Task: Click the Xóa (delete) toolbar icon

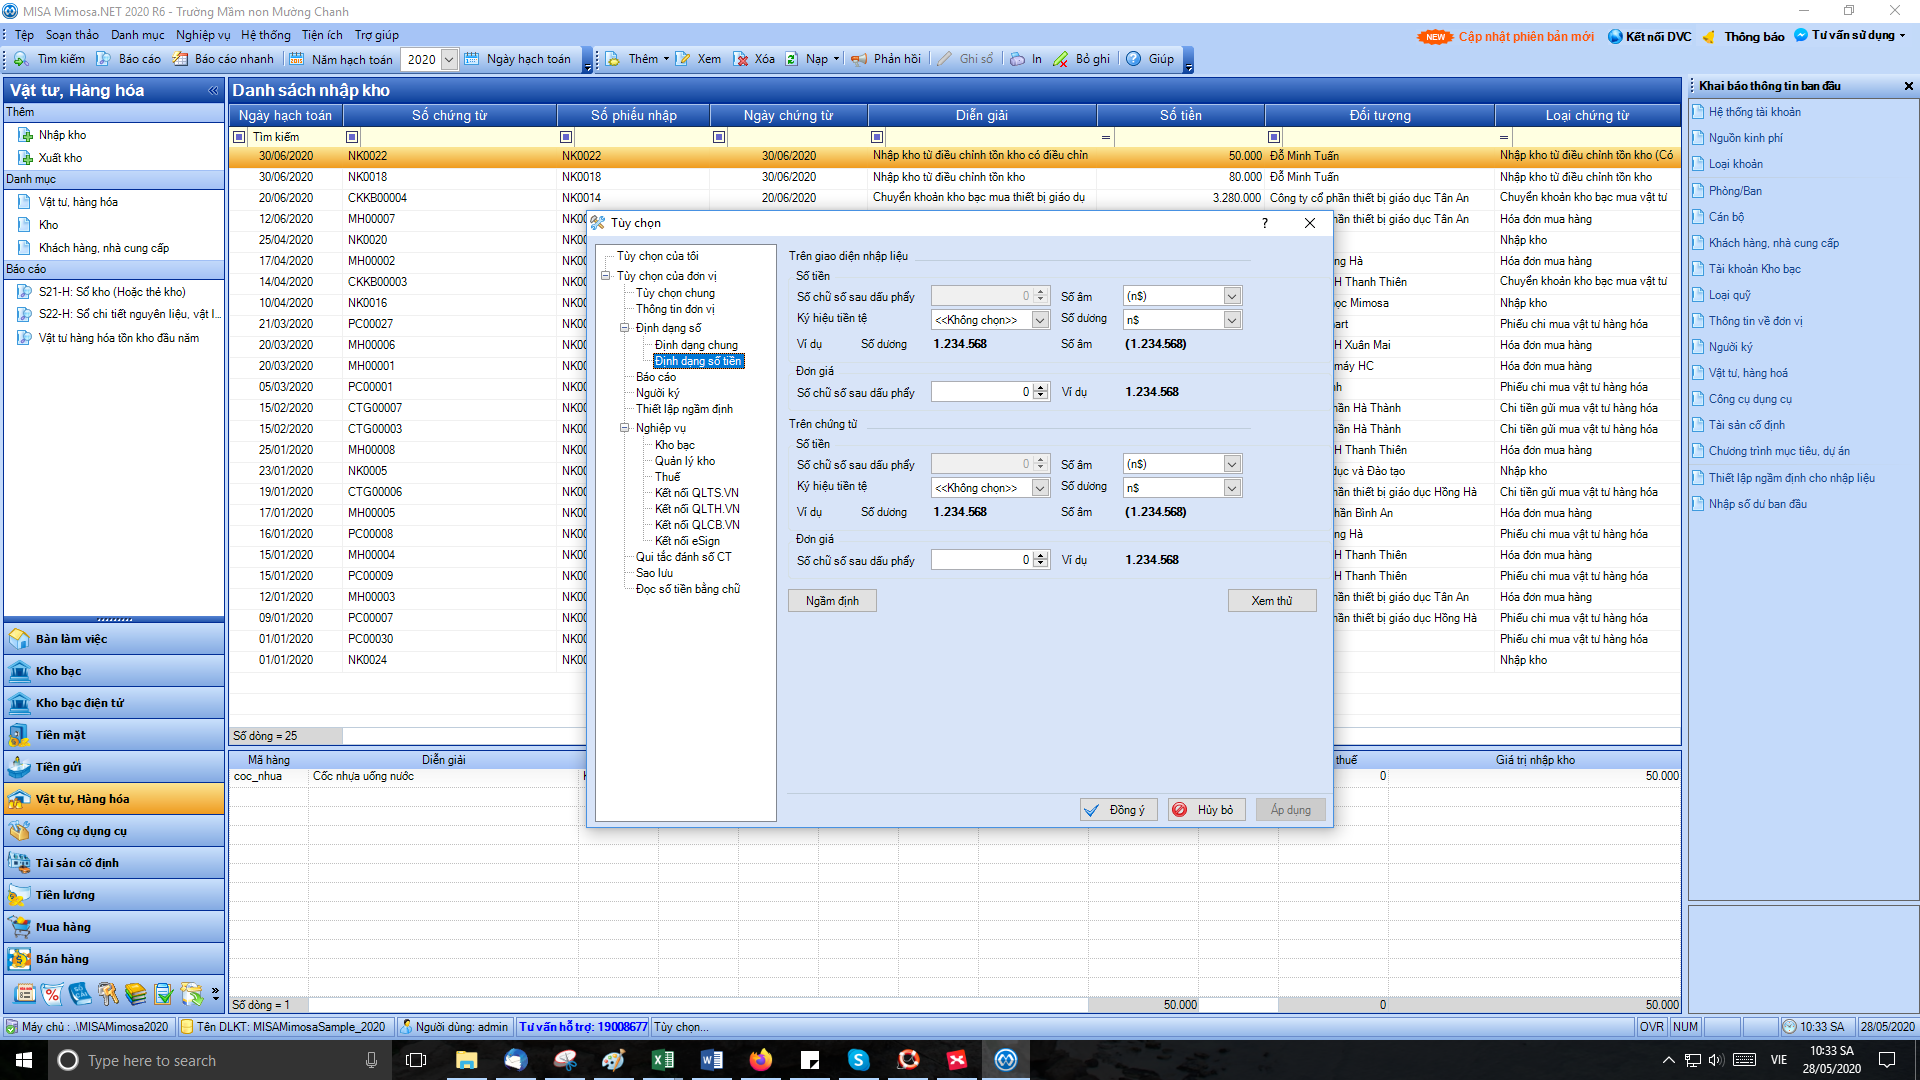Action: point(741,59)
